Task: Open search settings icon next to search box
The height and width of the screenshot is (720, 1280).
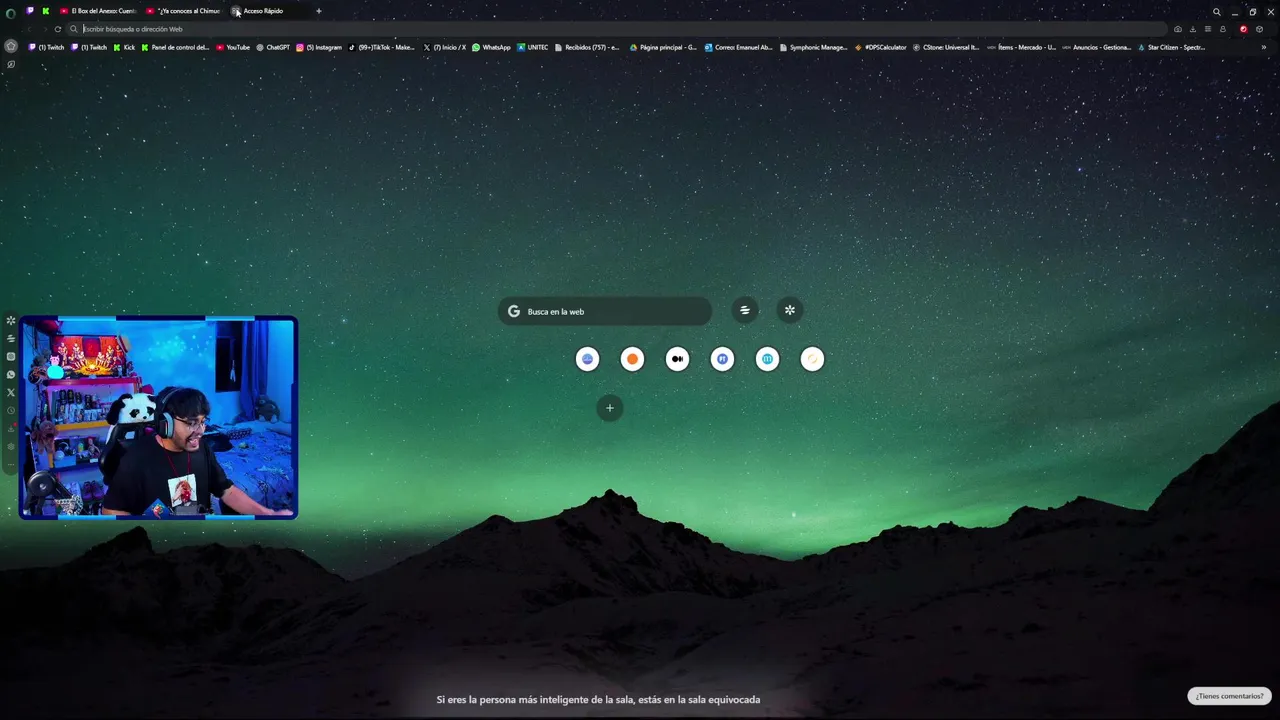Action: tap(744, 310)
